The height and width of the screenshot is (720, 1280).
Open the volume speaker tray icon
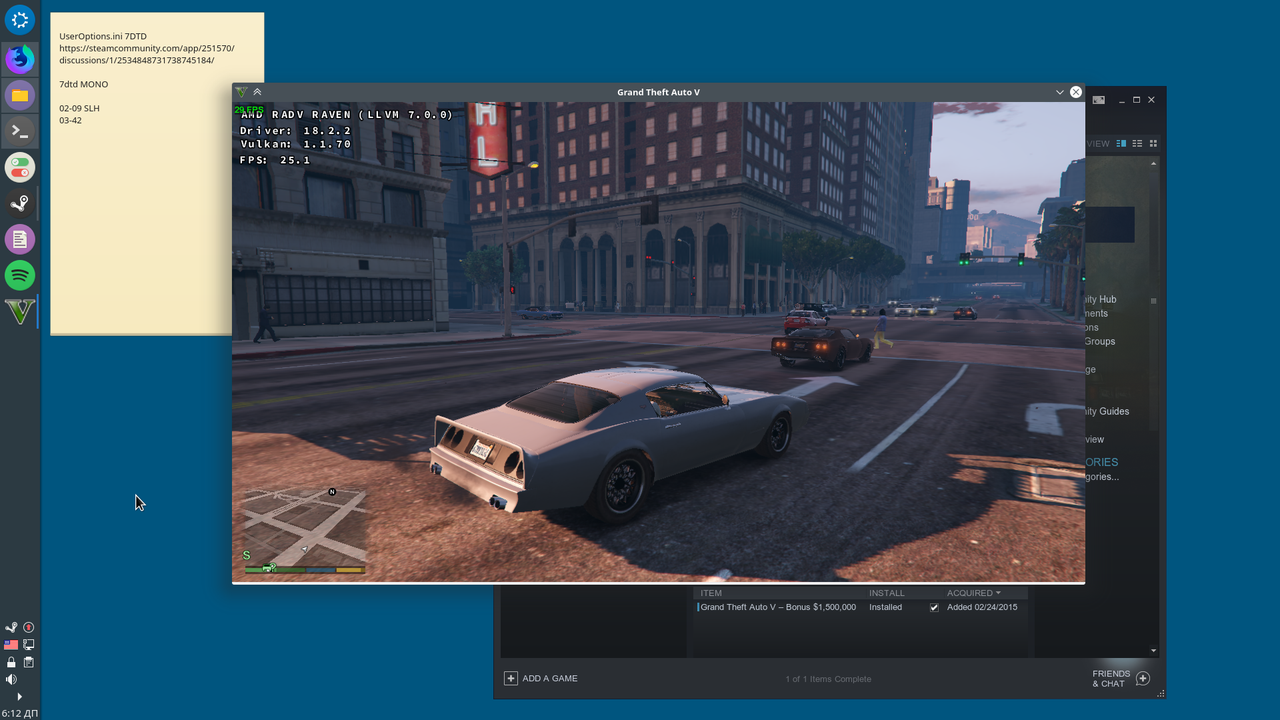coord(11,679)
